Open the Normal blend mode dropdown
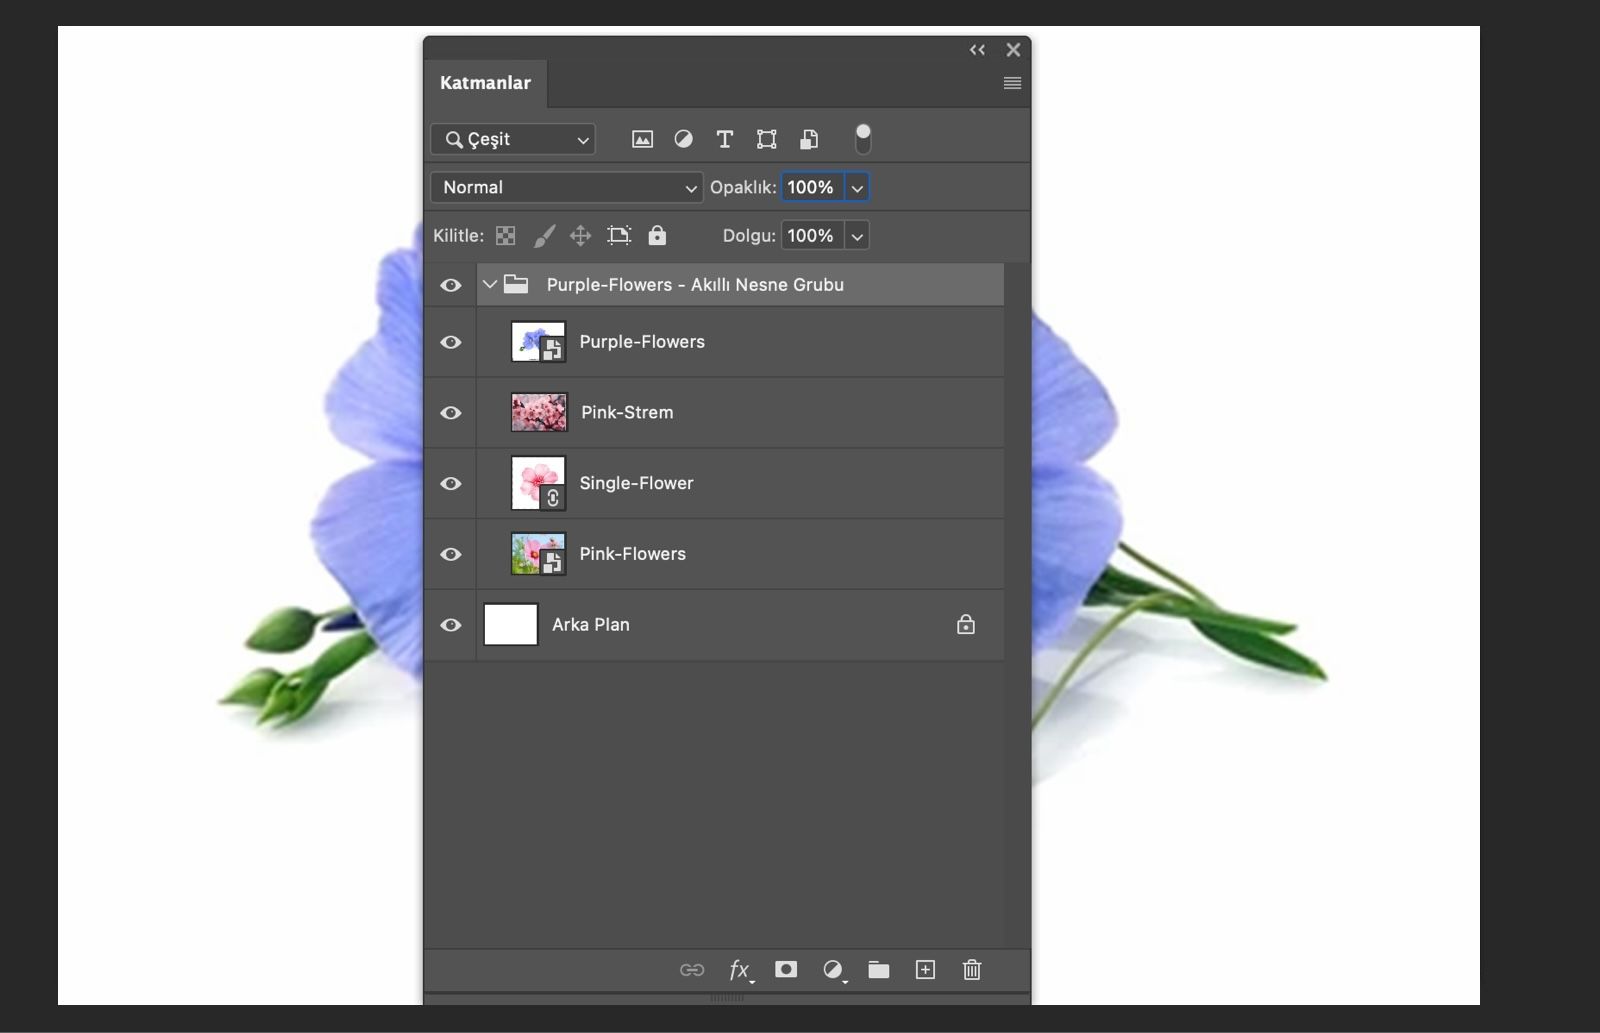1600x1033 pixels. pyautogui.click(x=567, y=187)
